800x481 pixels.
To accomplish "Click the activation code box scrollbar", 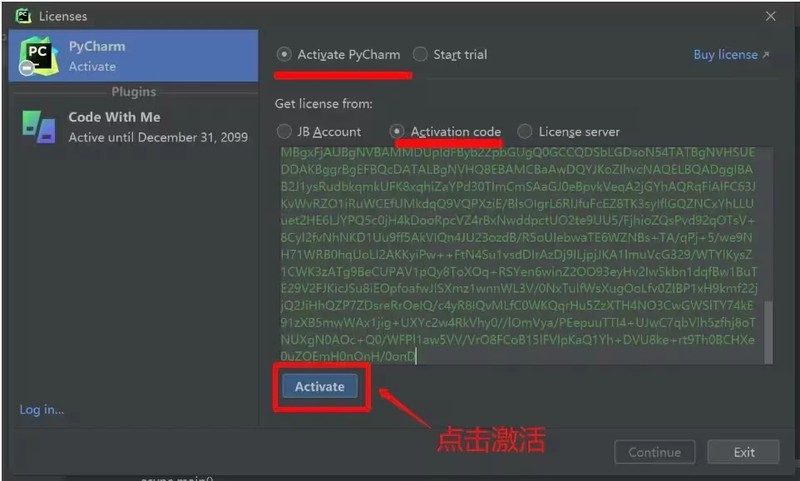I will click(768, 332).
